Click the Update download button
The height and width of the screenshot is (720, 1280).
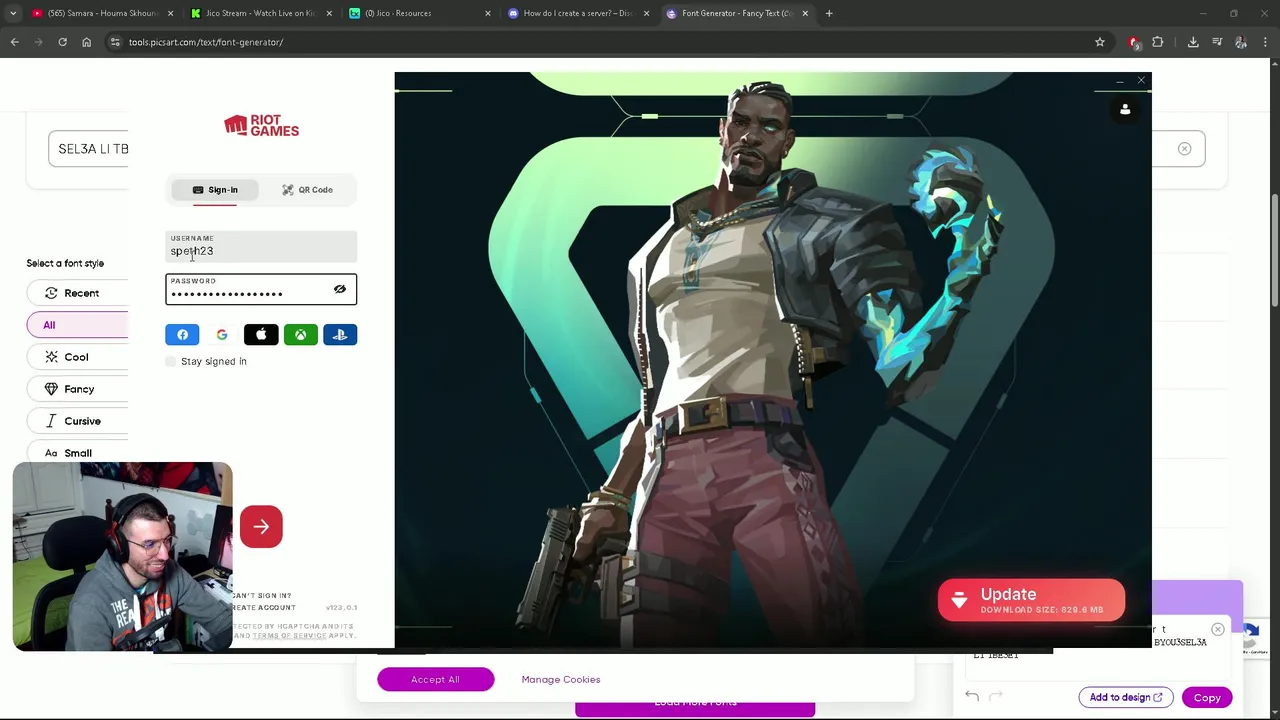click(x=1031, y=600)
